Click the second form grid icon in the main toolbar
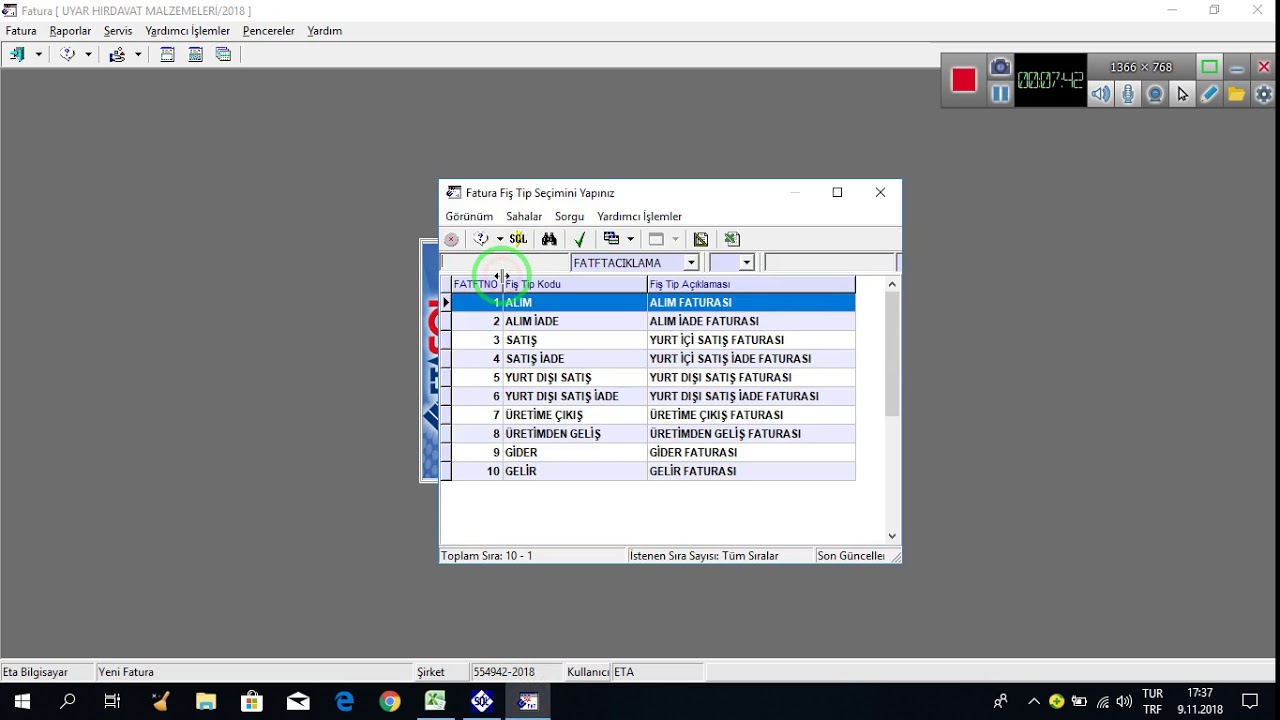 [x=195, y=55]
